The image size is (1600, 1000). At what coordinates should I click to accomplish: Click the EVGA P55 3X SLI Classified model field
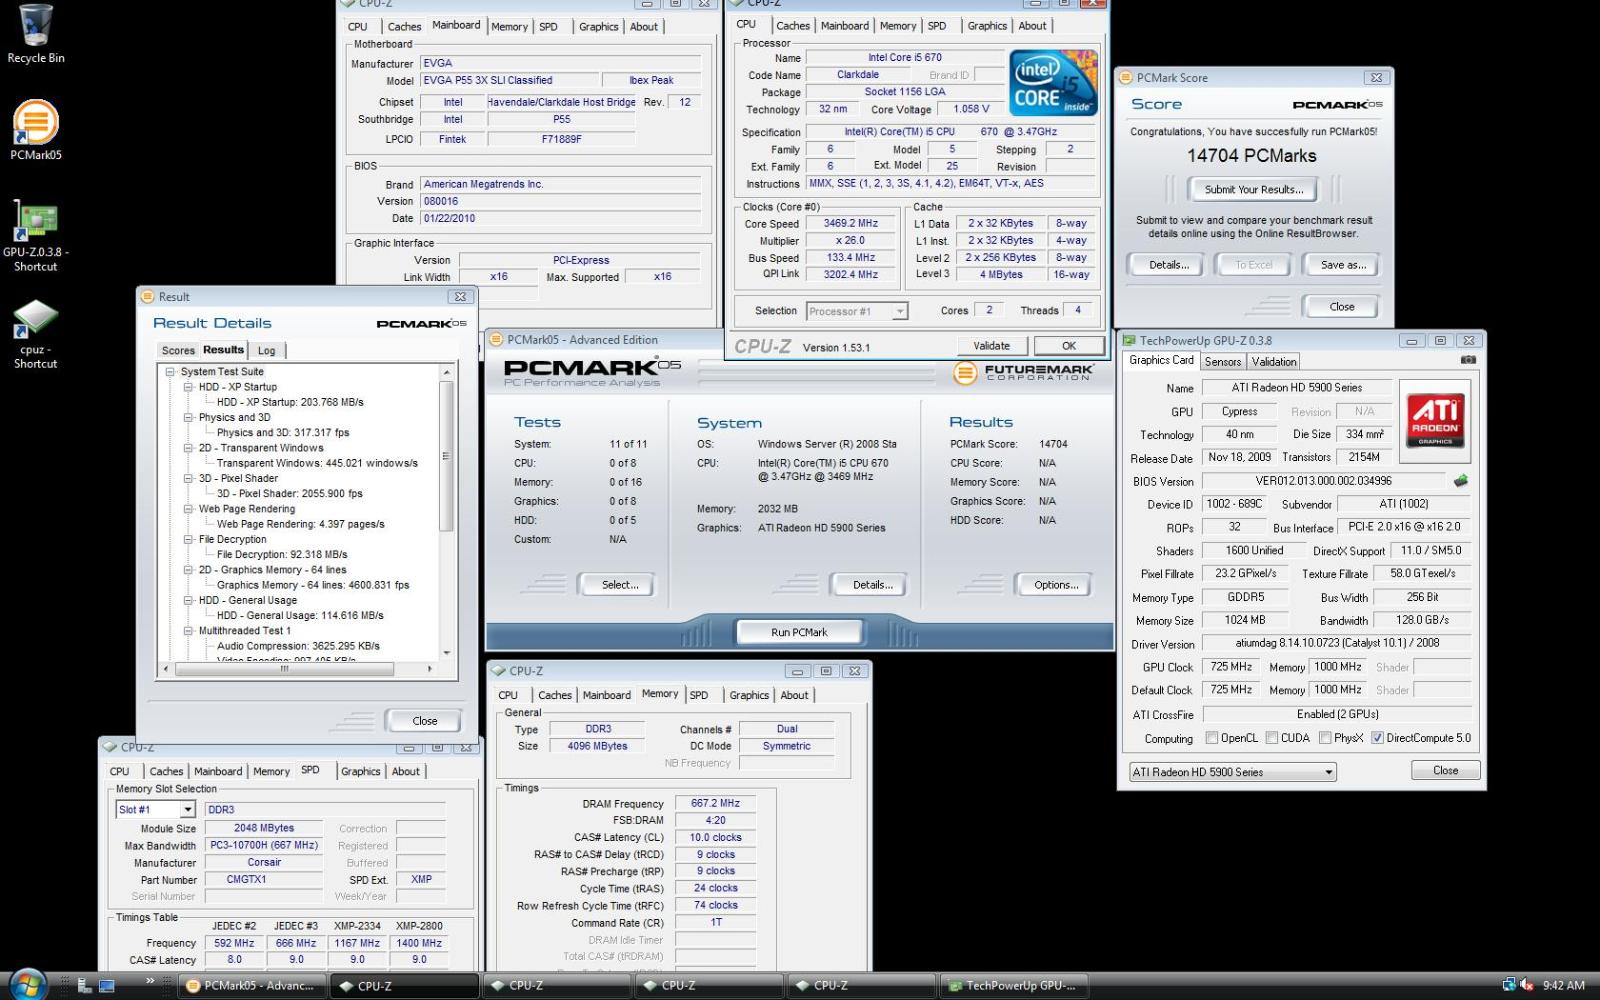[510, 80]
